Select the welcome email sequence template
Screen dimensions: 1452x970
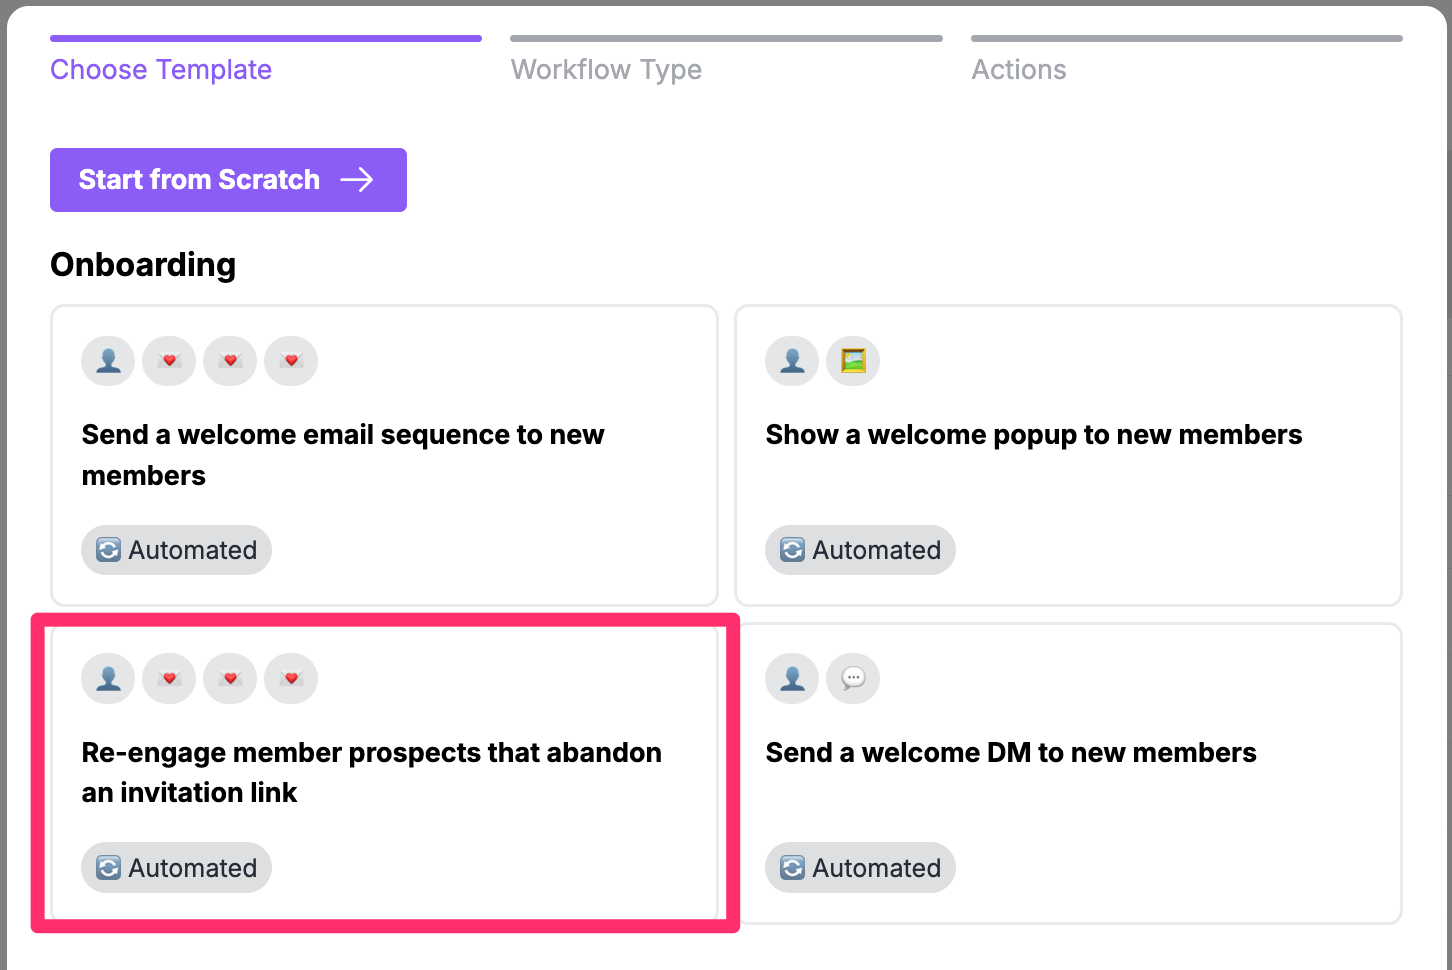pos(384,455)
